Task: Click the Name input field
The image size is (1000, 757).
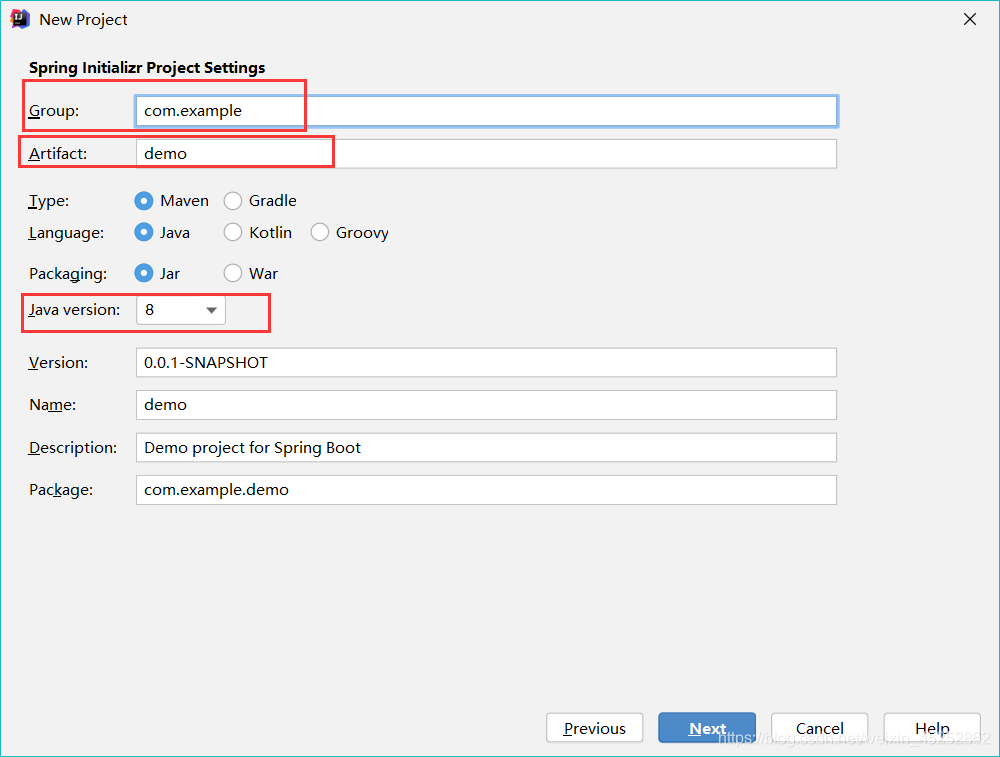Action: point(487,405)
